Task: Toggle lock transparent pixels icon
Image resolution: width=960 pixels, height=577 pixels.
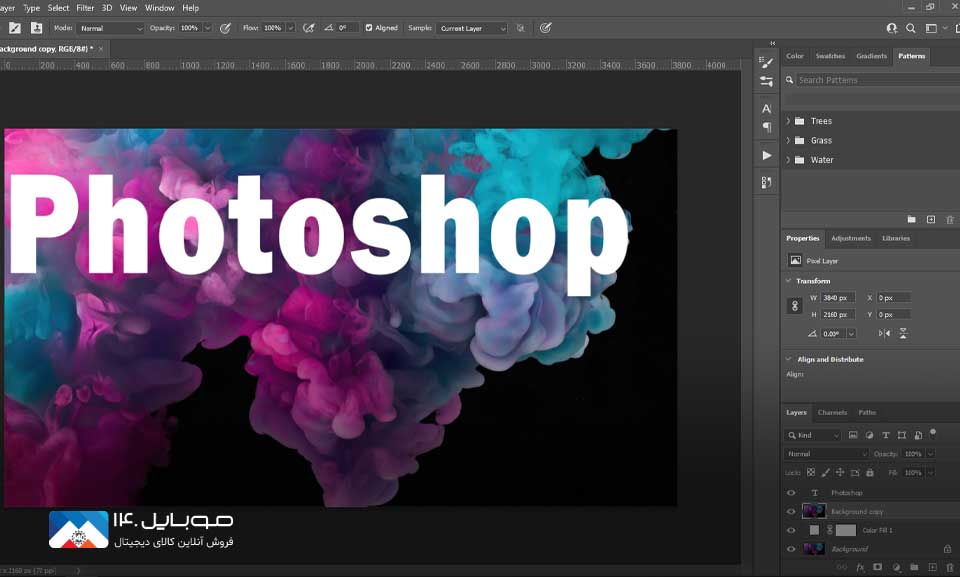Action: pyautogui.click(x=811, y=472)
